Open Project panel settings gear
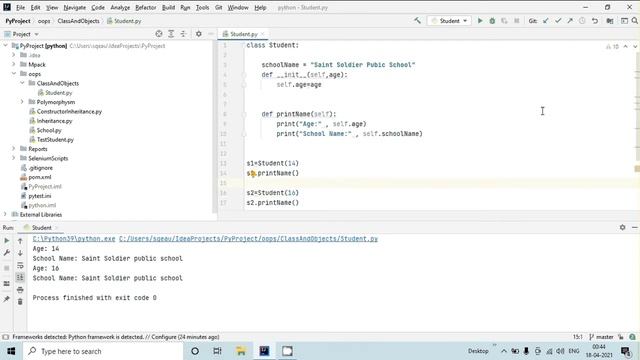 [199, 34]
